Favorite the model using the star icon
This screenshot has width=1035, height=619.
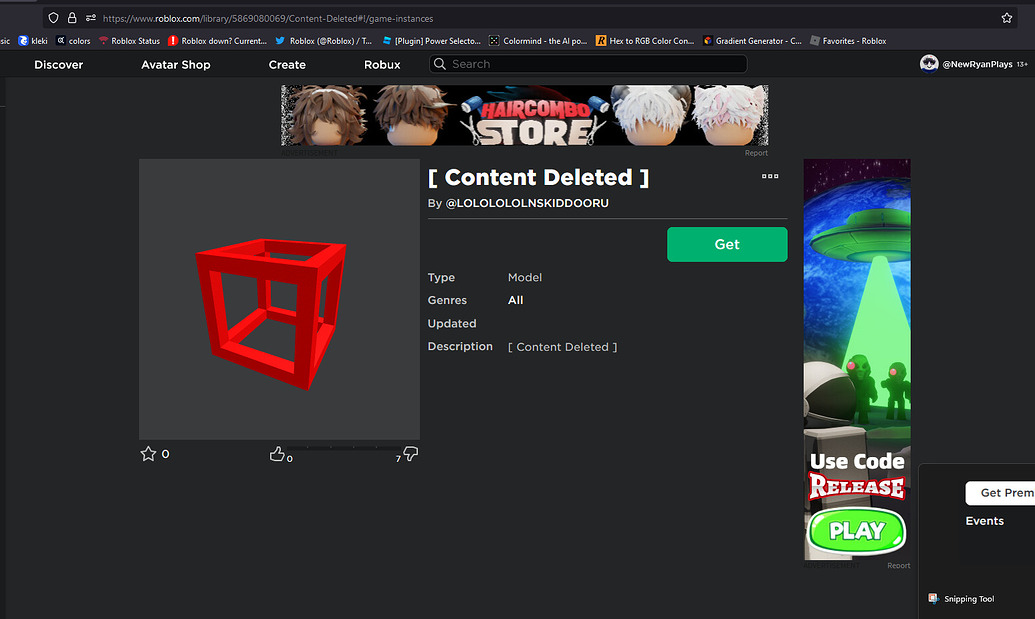click(x=147, y=453)
